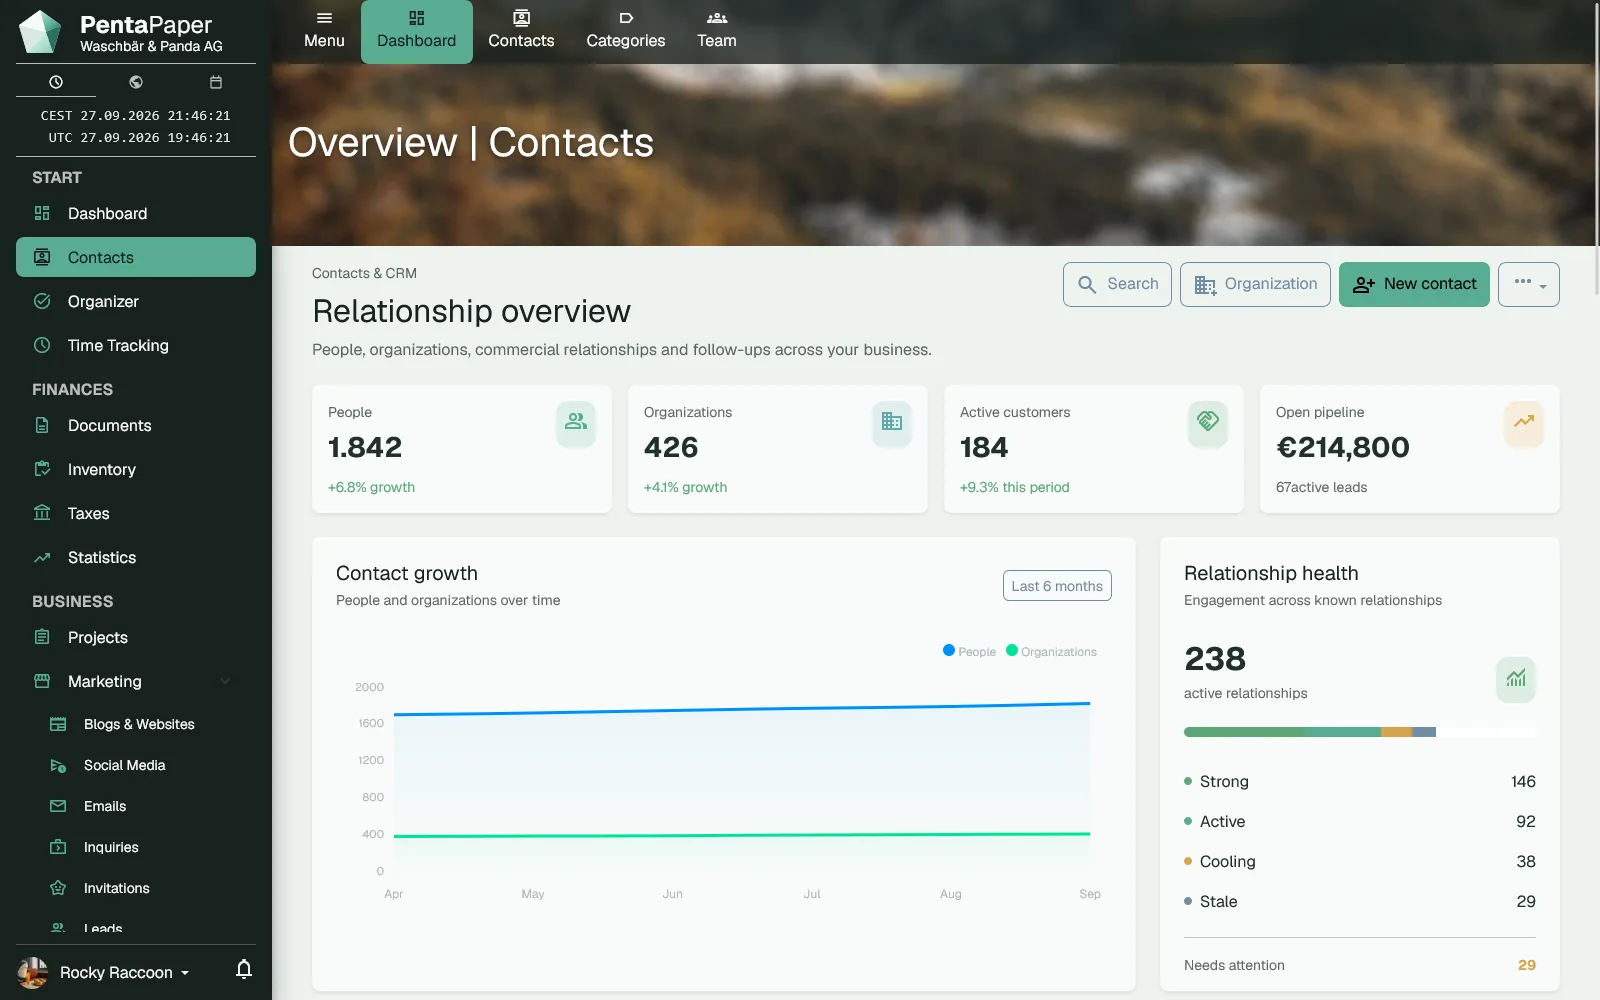Click the Strong row in relationship health
1600x1000 pixels.
tap(1360, 781)
